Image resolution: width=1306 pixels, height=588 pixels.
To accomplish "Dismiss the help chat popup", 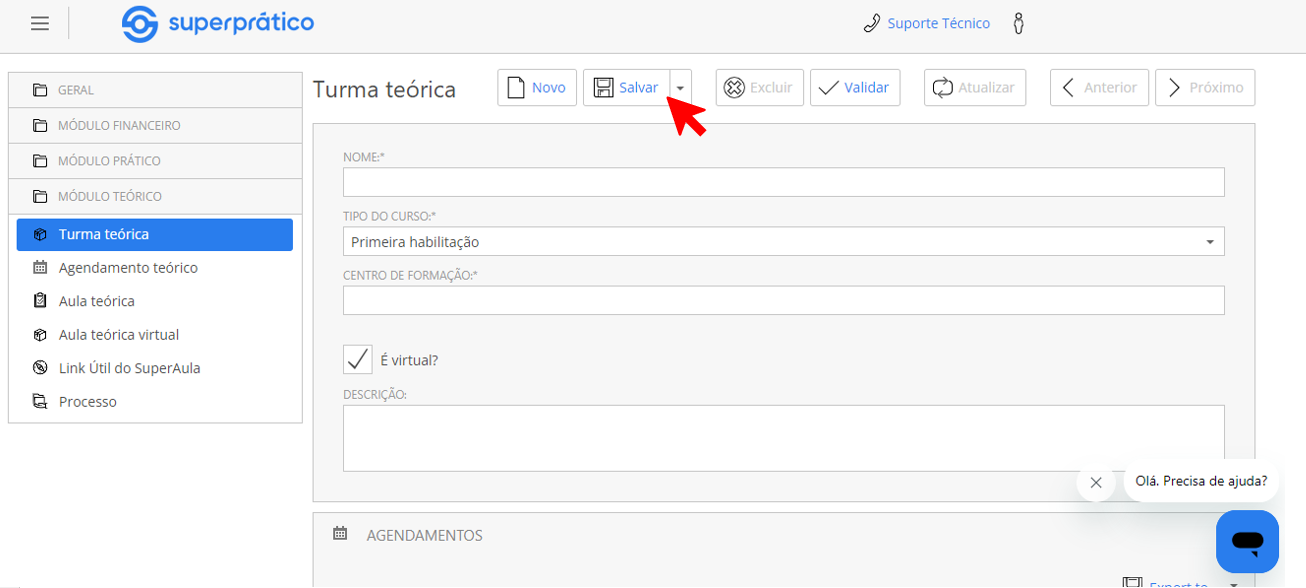I will tap(1096, 482).
